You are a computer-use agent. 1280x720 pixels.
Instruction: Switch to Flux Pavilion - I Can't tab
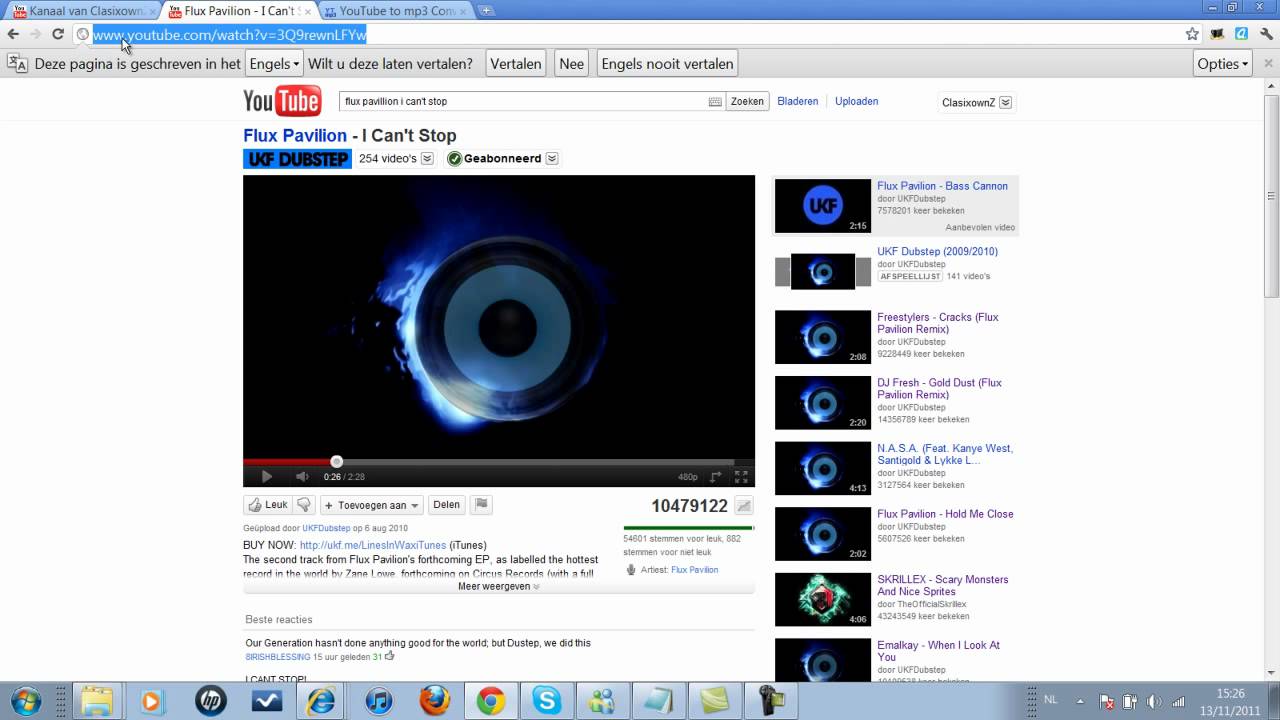point(239,11)
